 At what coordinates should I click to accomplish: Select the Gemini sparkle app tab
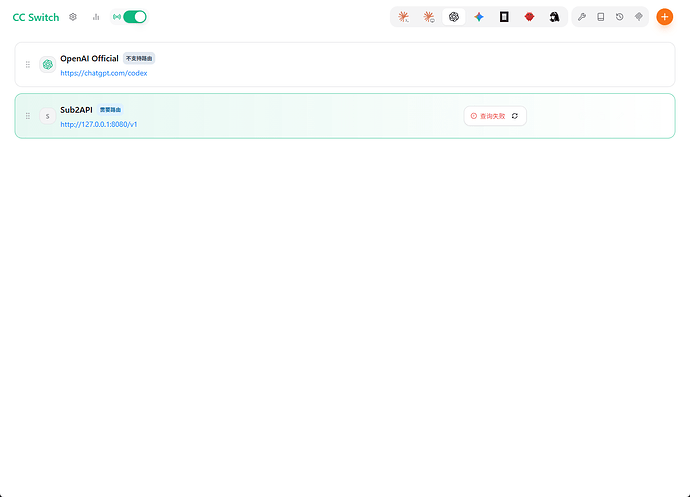point(479,17)
